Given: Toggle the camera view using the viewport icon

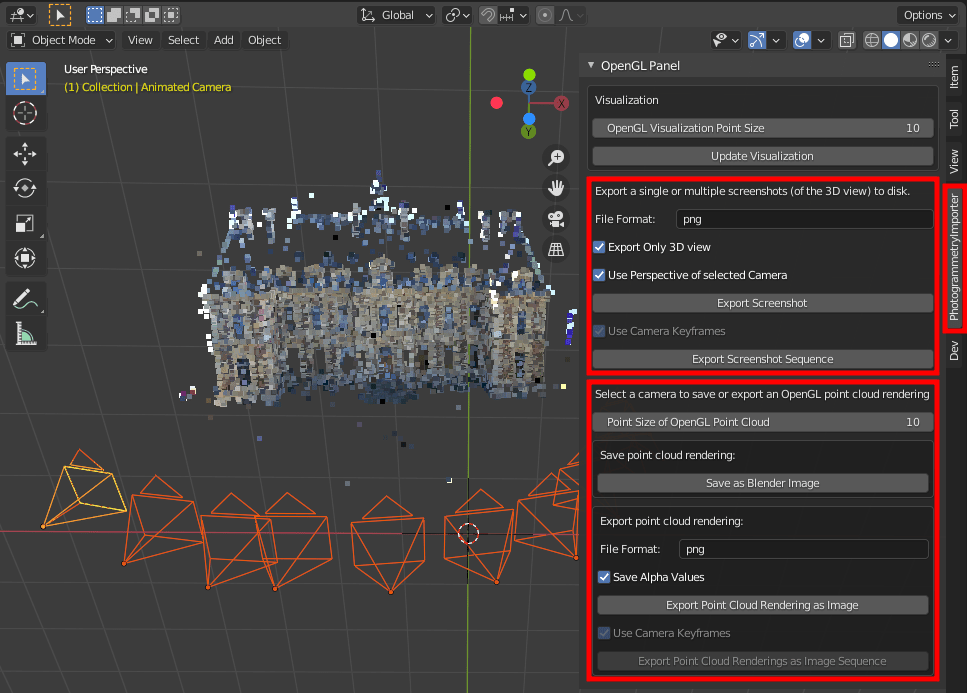Looking at the screenshot, I should click(556, 220).
